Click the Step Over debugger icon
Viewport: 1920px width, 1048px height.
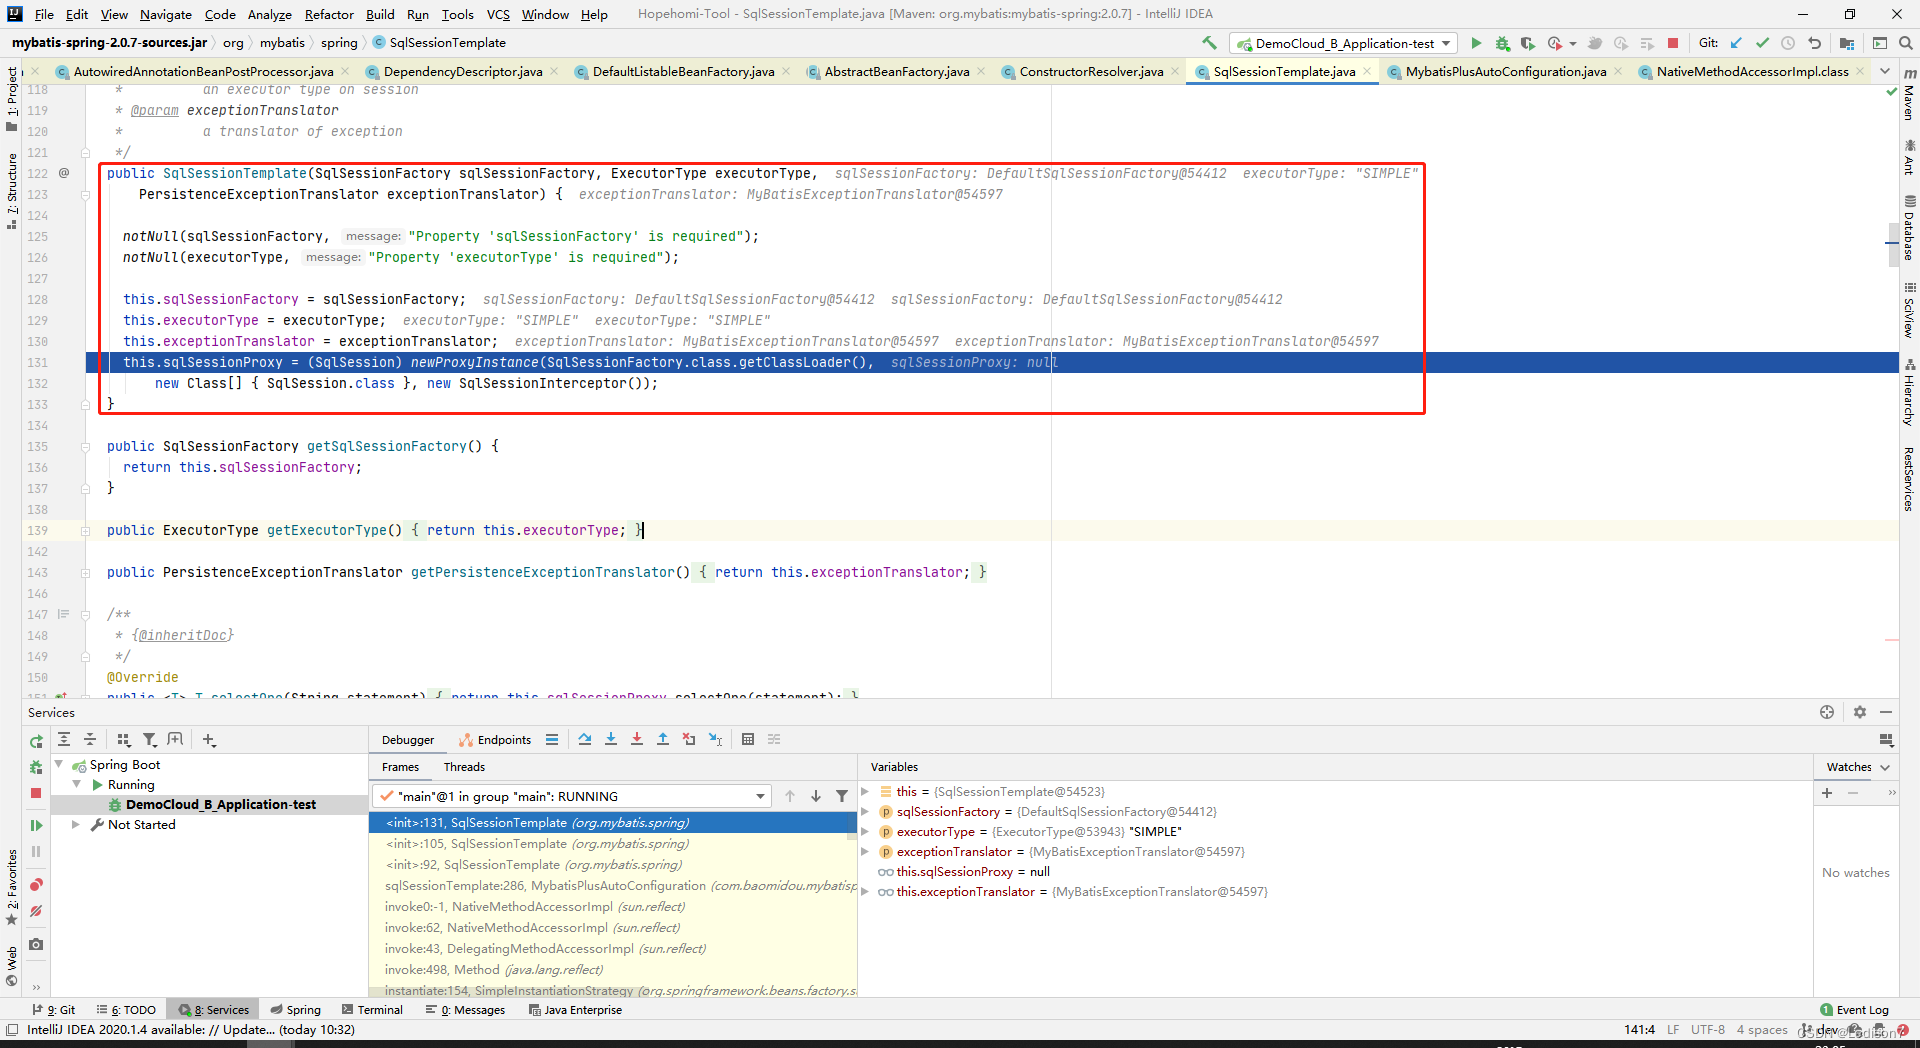585,739
